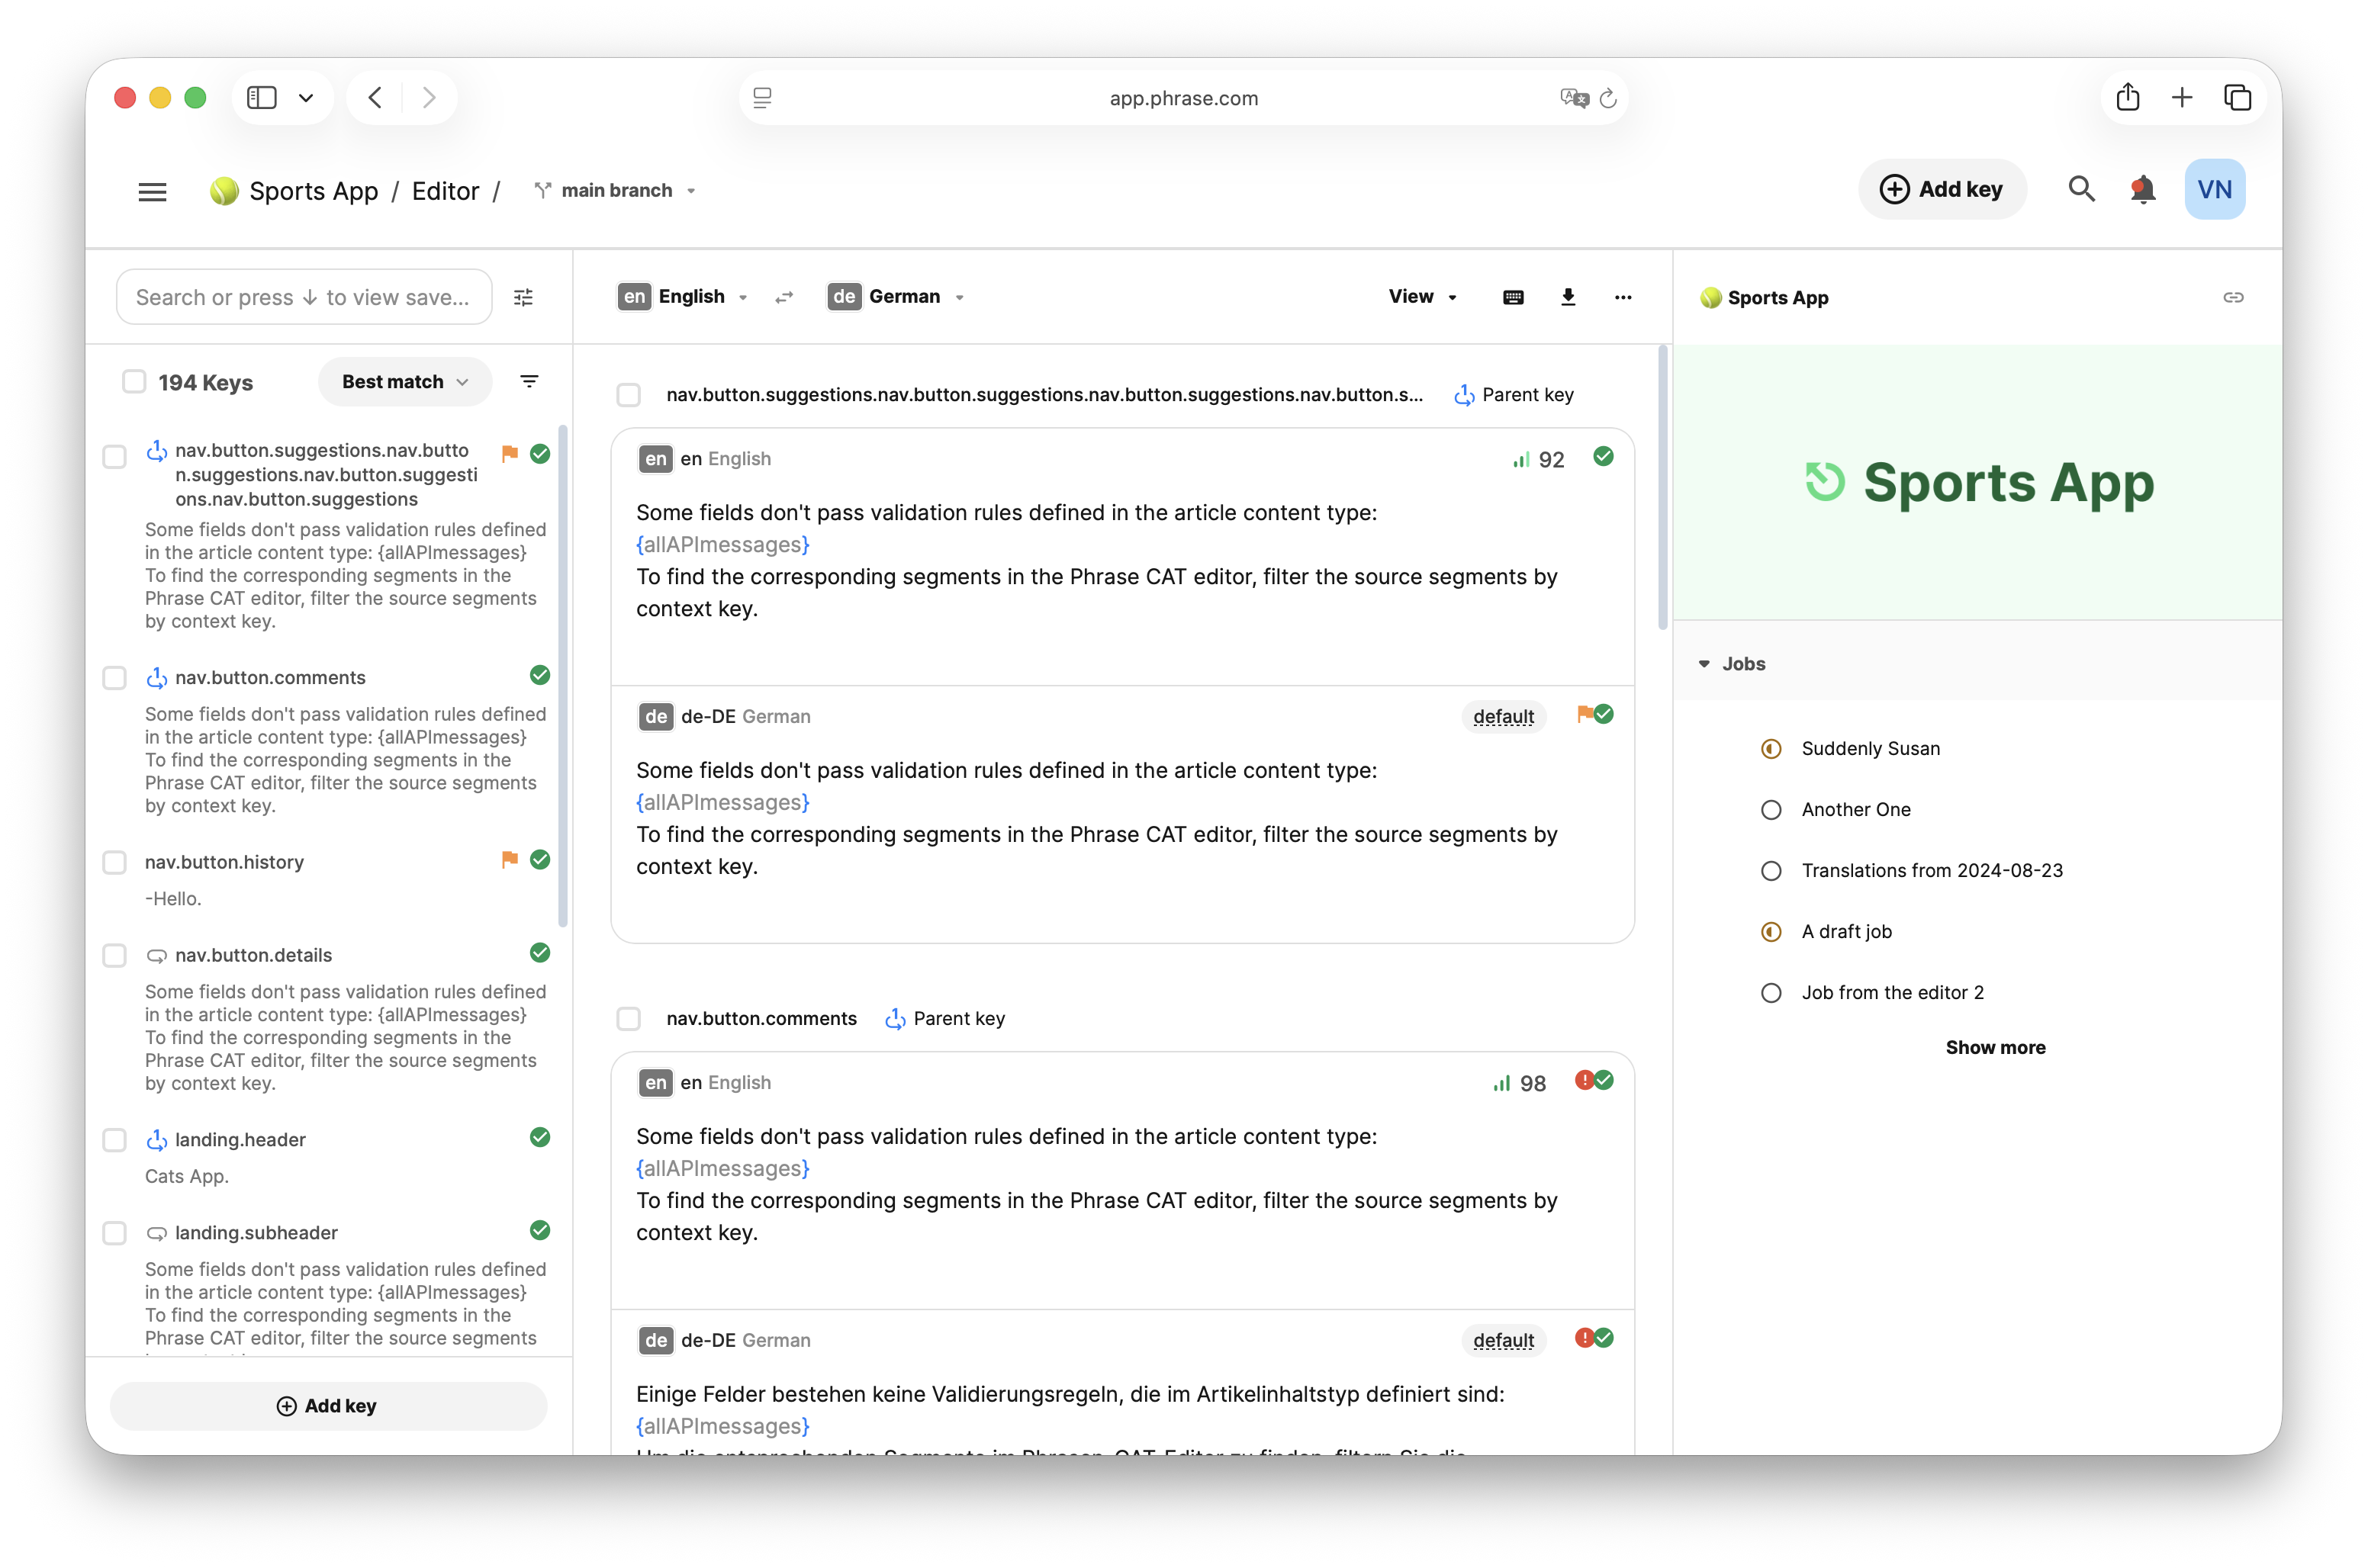Open the German target language dropdown
Viewport: 2368px width, 1568px height.
(x=896, y=296)
